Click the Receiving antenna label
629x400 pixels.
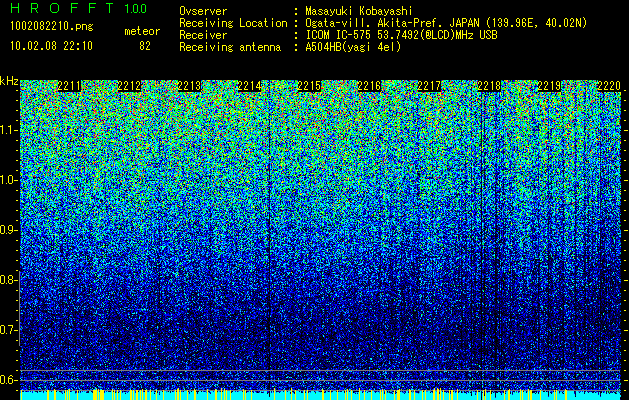point(230,47)
